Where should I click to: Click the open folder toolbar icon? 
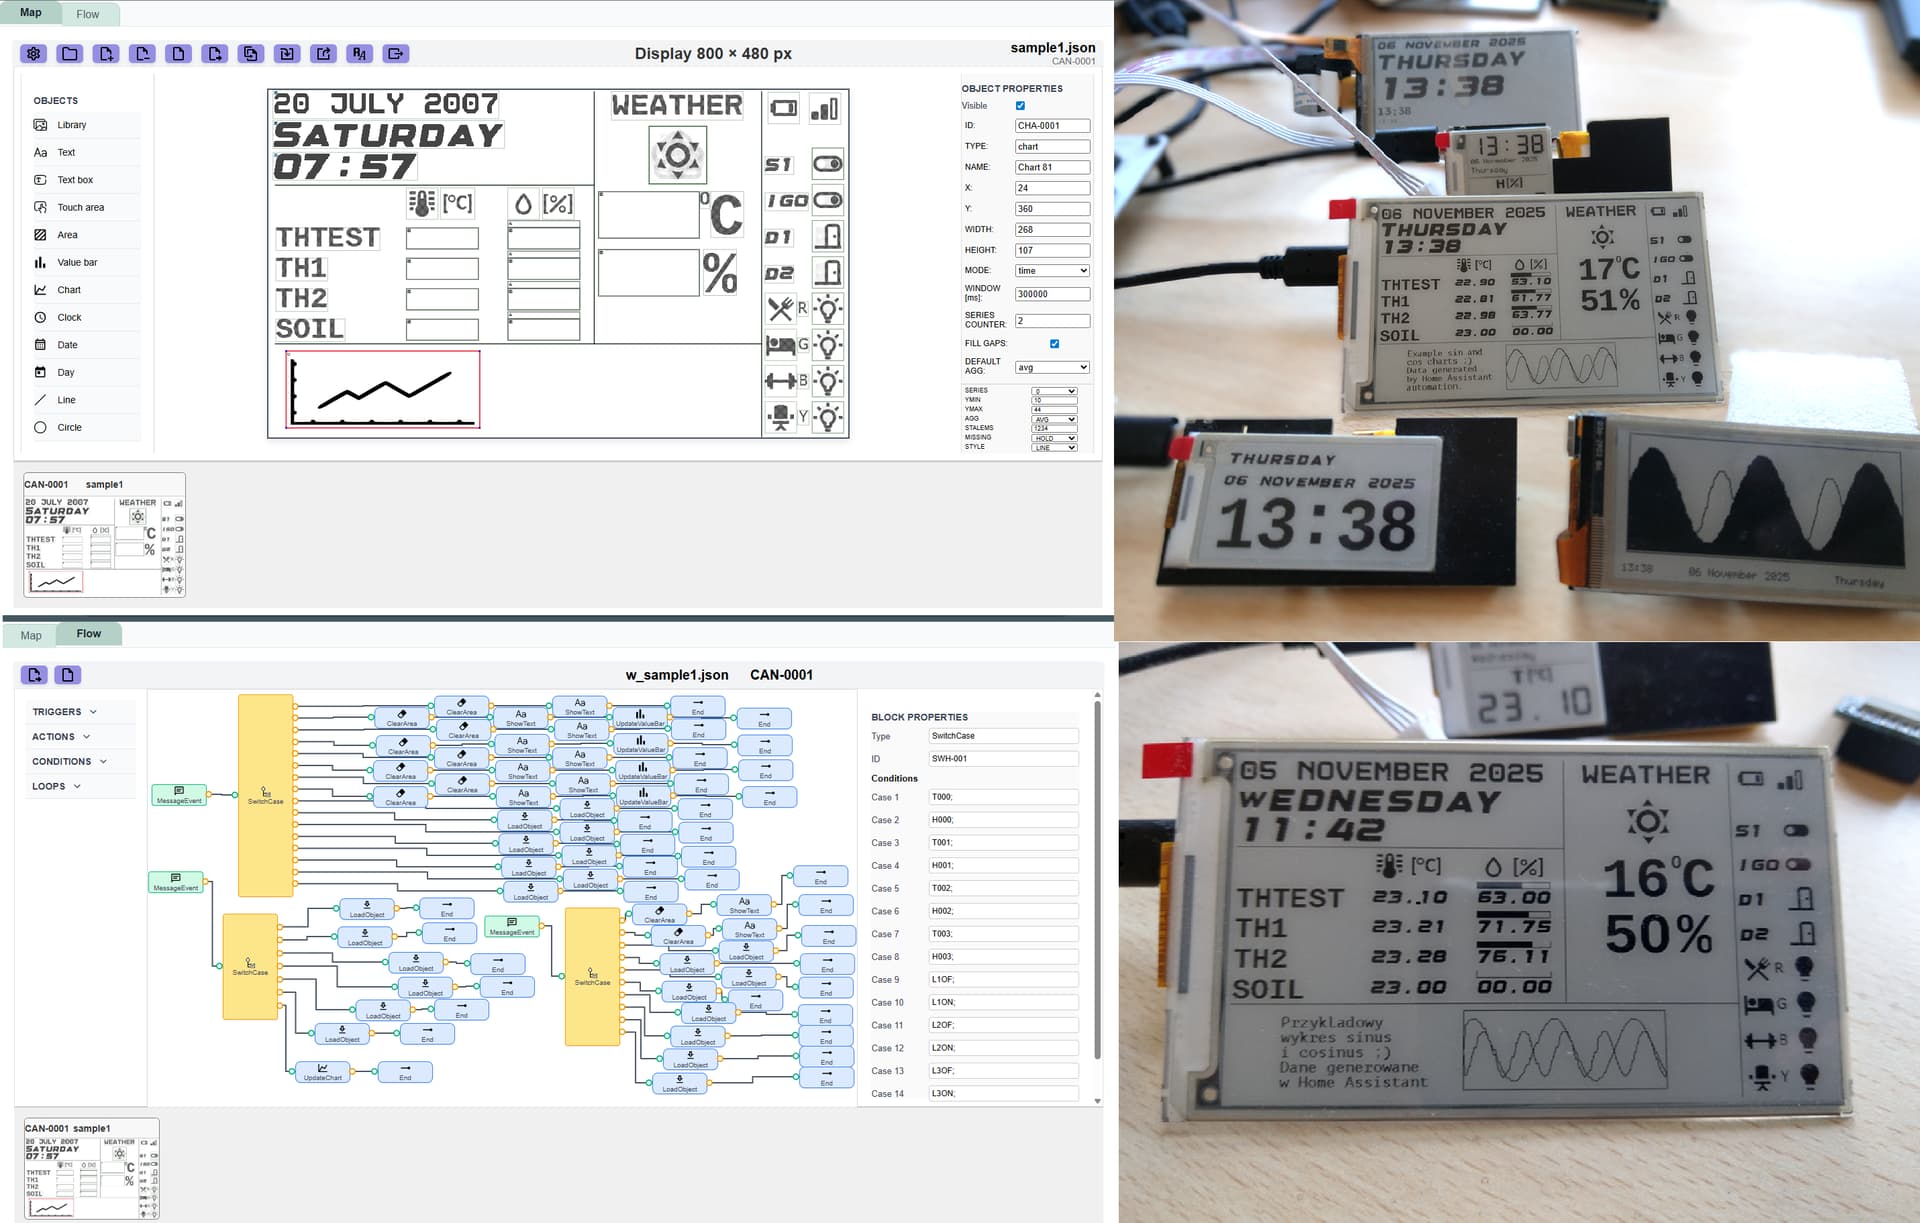click(x=70, y=54)
